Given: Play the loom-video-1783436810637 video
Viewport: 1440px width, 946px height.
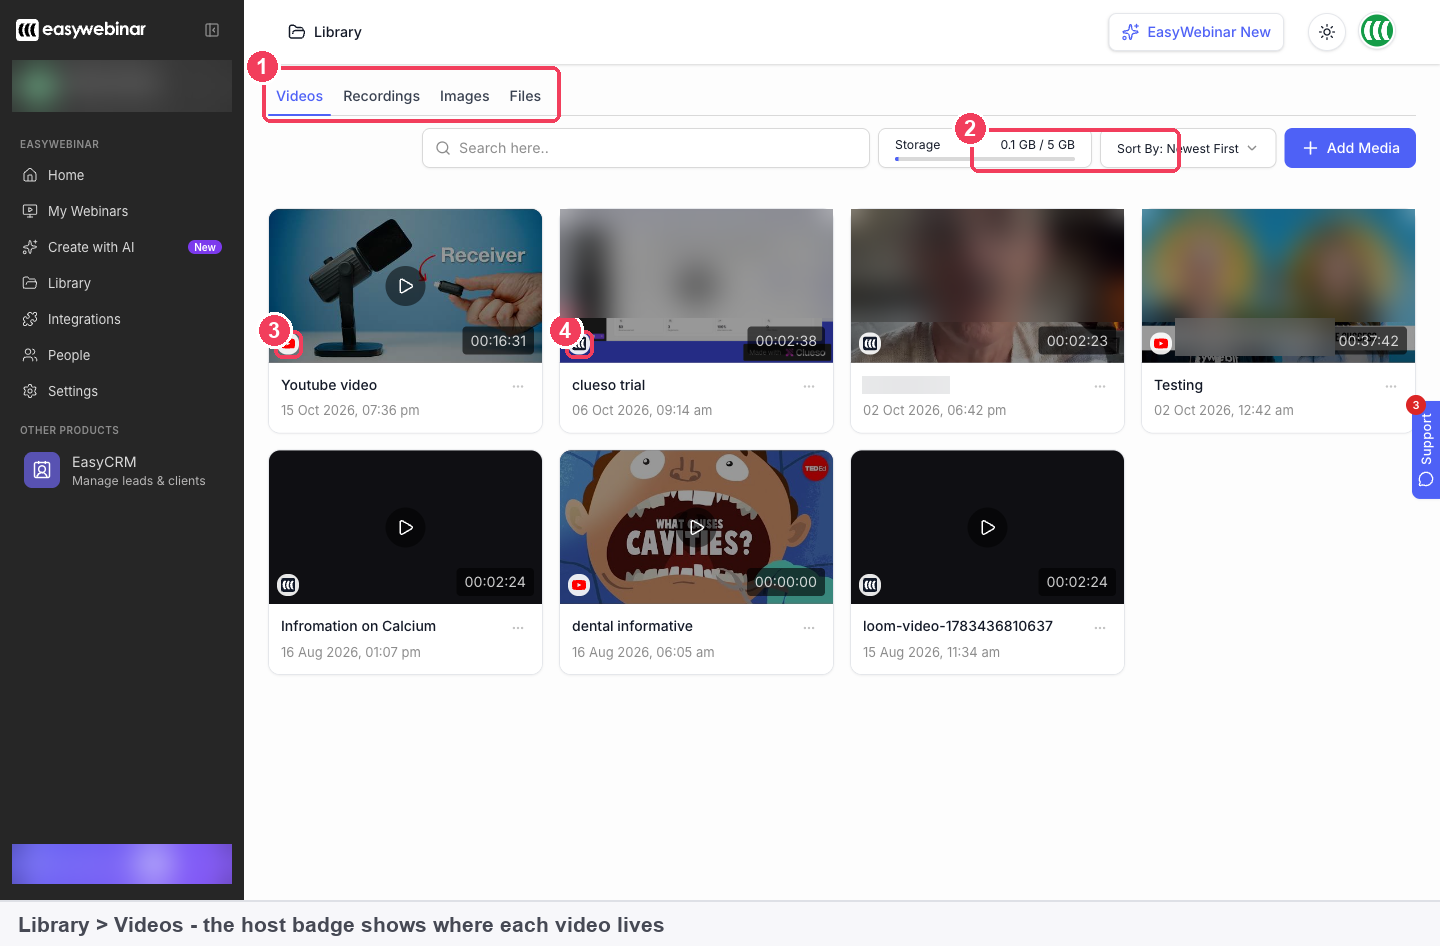Looking at the screenshot, I should point(987,527).
